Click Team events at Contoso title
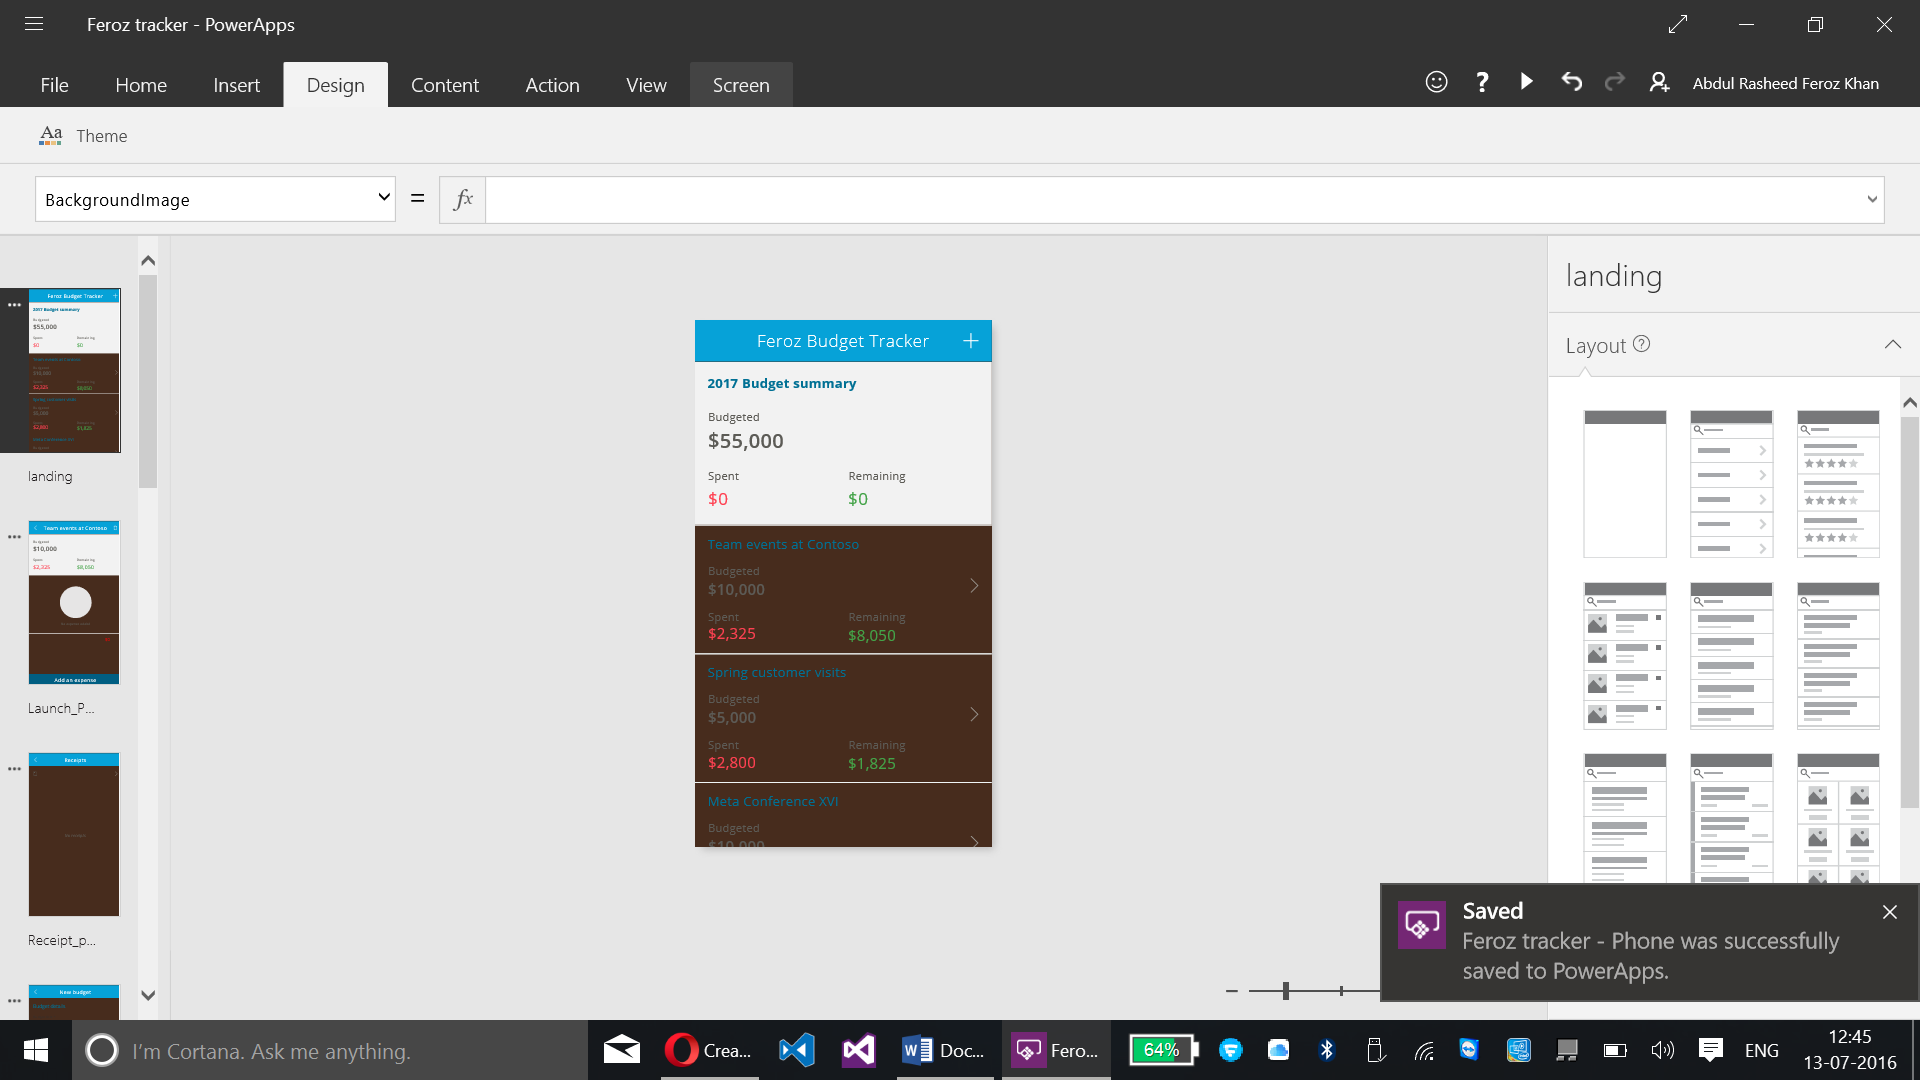1920x1080 pixels. [x=783, y=545]
